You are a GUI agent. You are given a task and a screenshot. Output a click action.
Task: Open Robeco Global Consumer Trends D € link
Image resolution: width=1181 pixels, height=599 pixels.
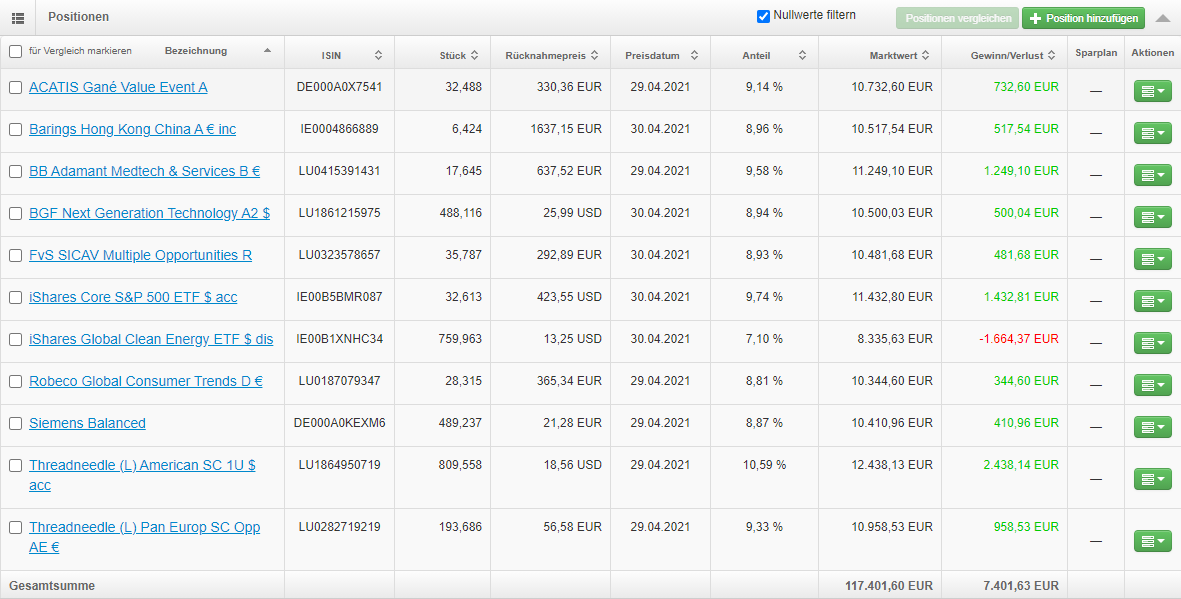(x=145, y=382)
